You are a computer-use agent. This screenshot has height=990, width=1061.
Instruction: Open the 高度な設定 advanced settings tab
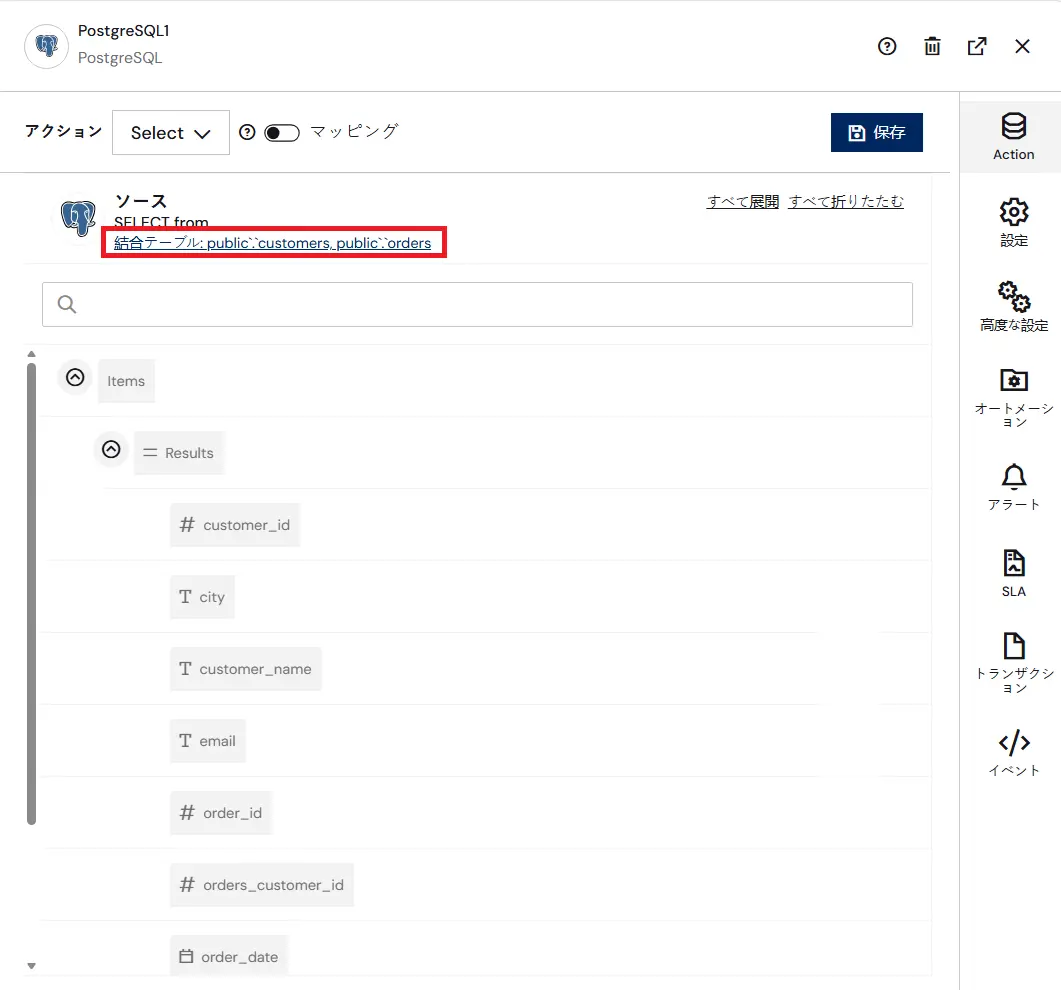coord(1013,307)
